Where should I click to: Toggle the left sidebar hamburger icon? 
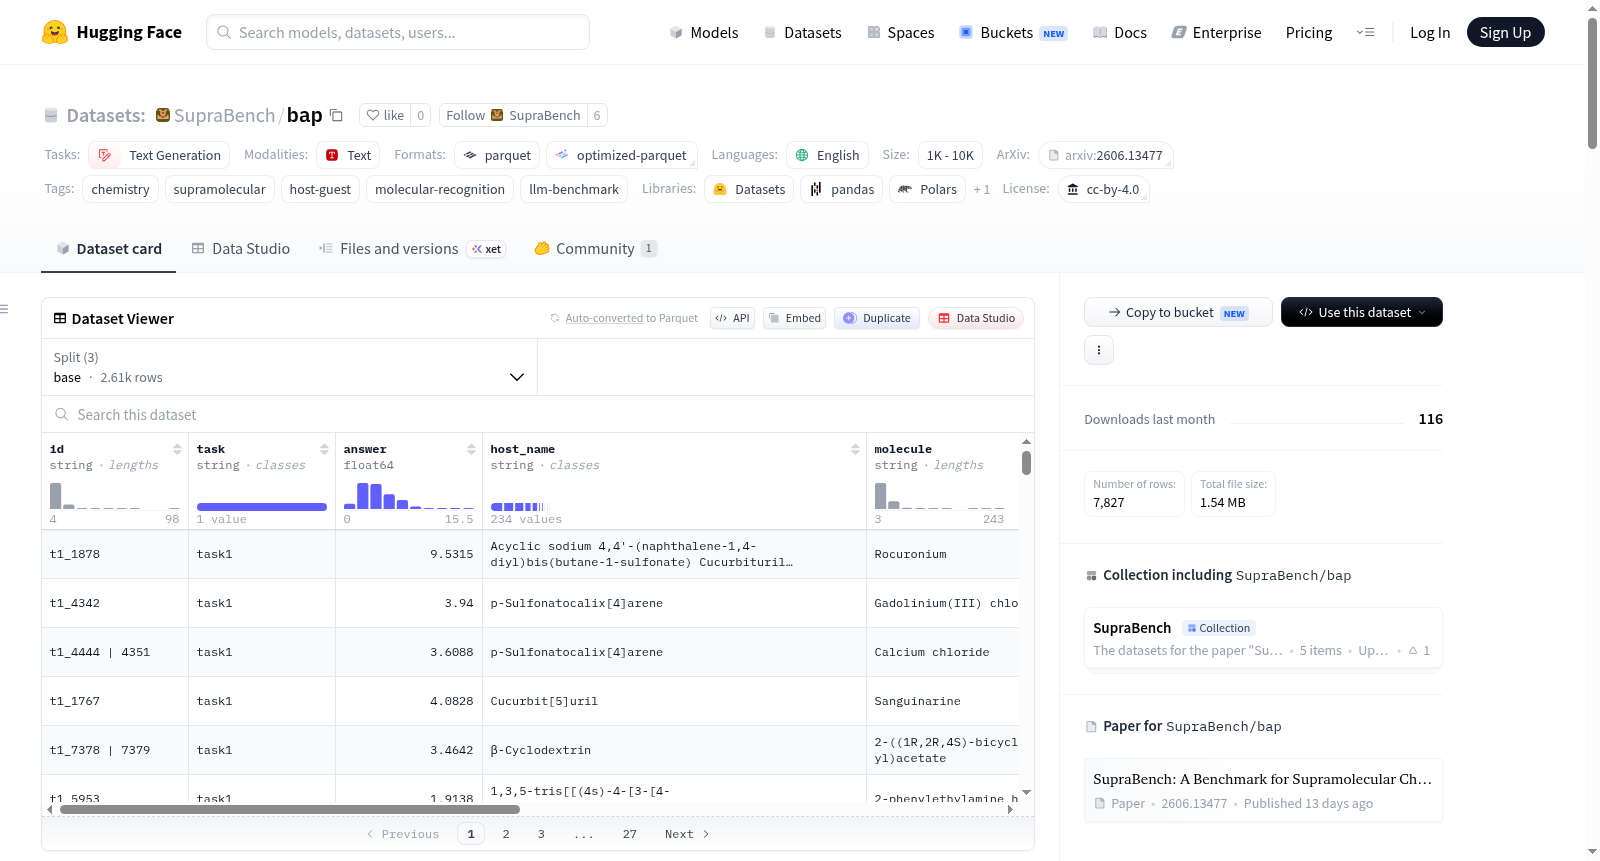(x=4, y=309)
